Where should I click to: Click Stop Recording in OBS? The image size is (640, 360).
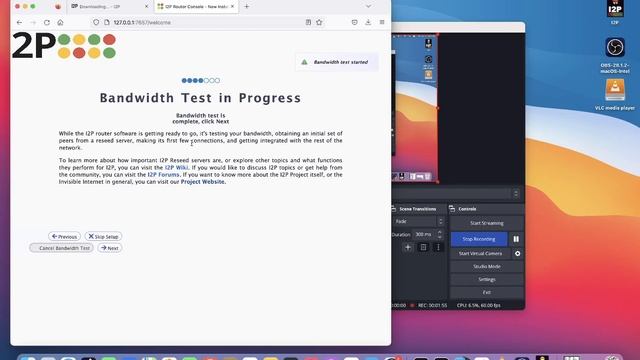[x=479, y=239]
